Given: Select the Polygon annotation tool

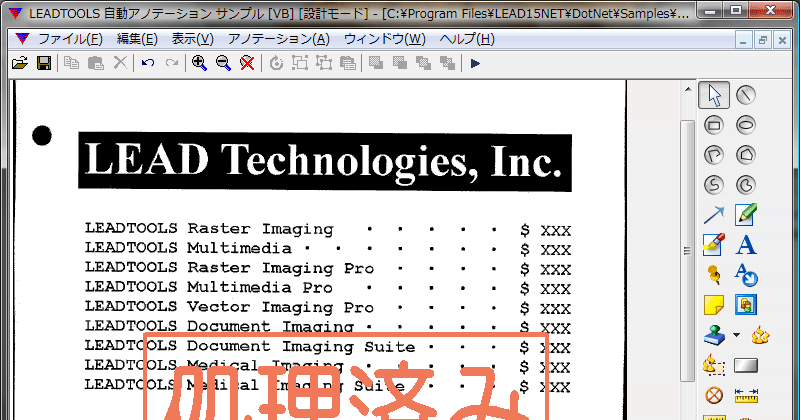Looking at the screenshot, I should [x=745, y=155].
